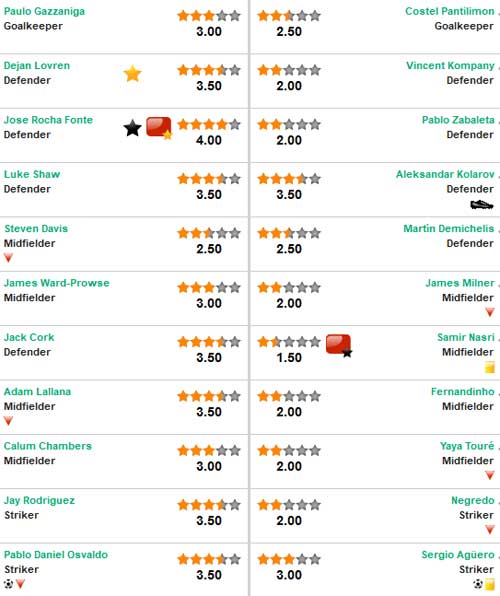Click the football goal icon under Pablo Daniel Osvaldo

[x=8, y=583]
